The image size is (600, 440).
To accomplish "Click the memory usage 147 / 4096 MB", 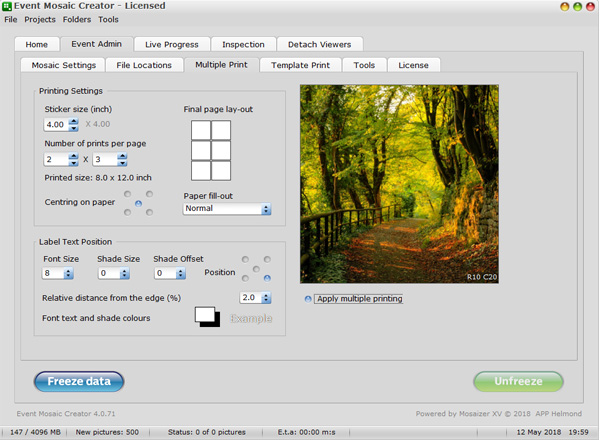I will click(35, 432).
